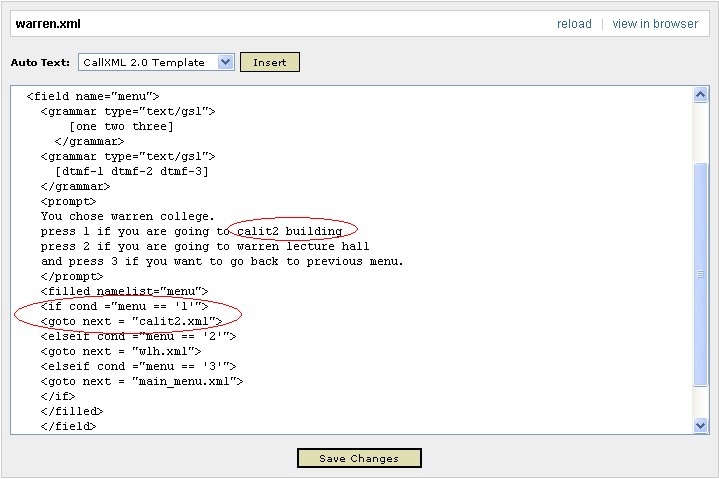Image resolution: width=719 pixels, height=479 pixels.
Task: Click the Save Changes button
Action: [x=359, y=458]
